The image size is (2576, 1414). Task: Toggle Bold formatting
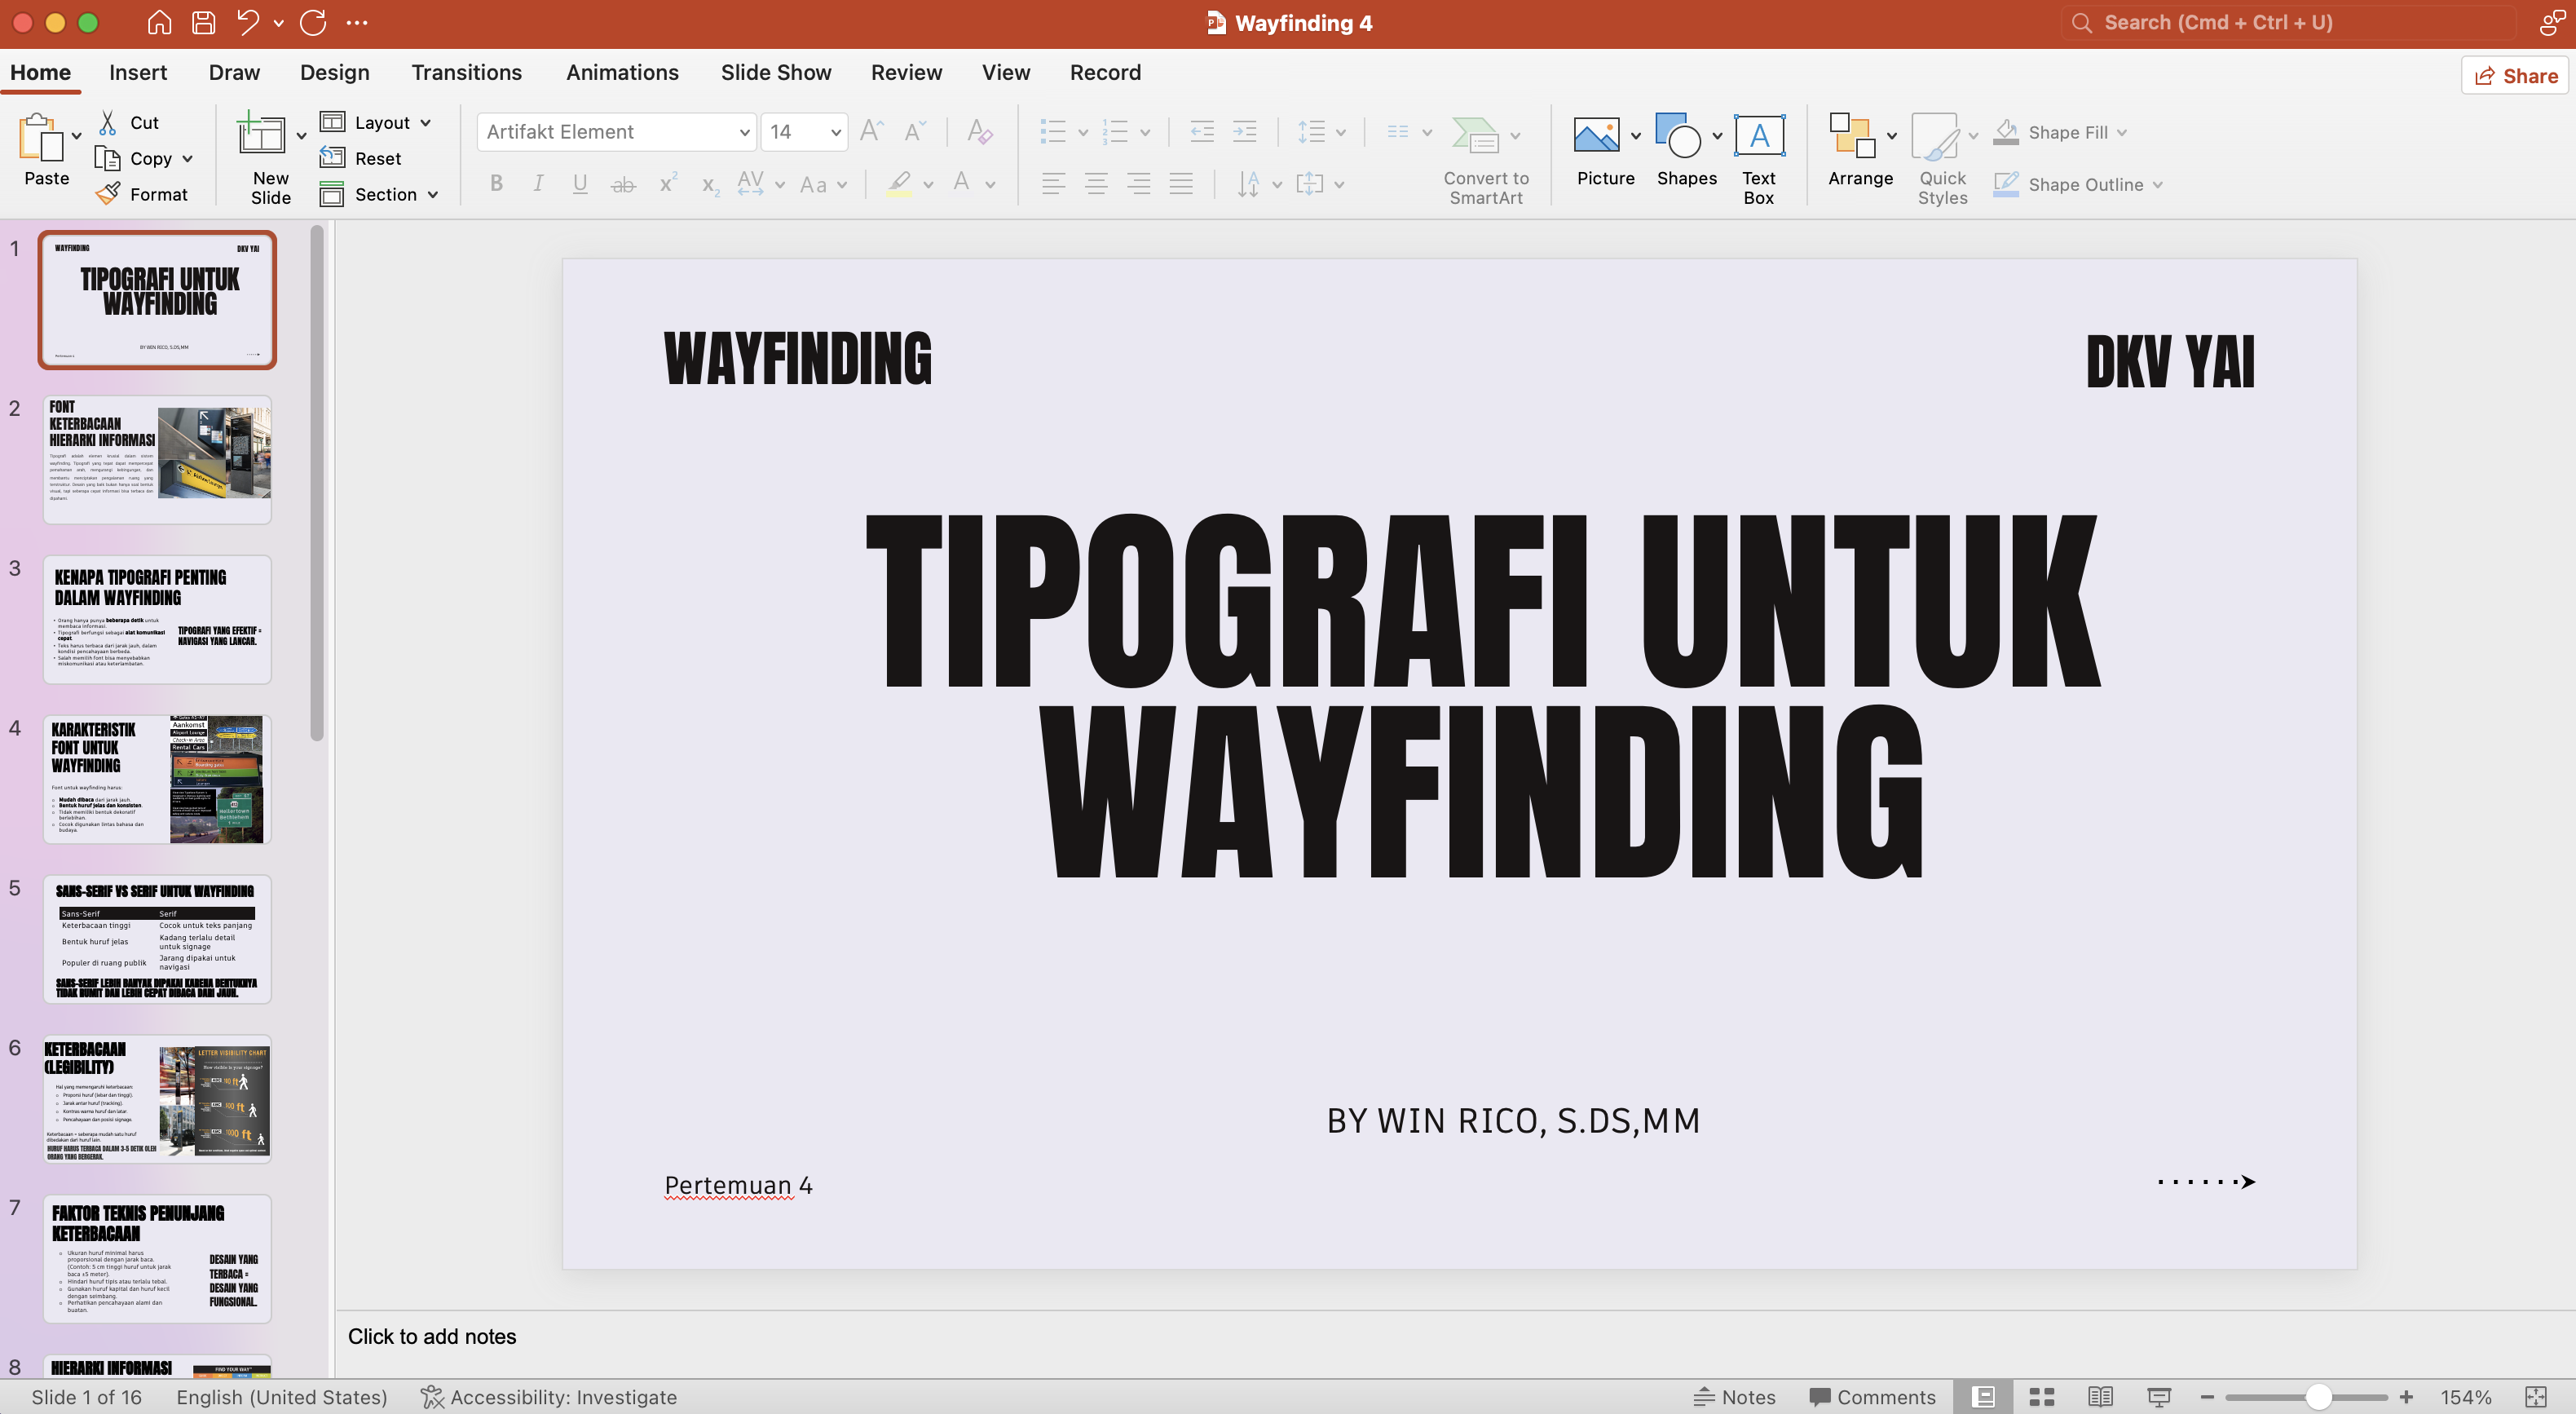[x=496, y=184]
